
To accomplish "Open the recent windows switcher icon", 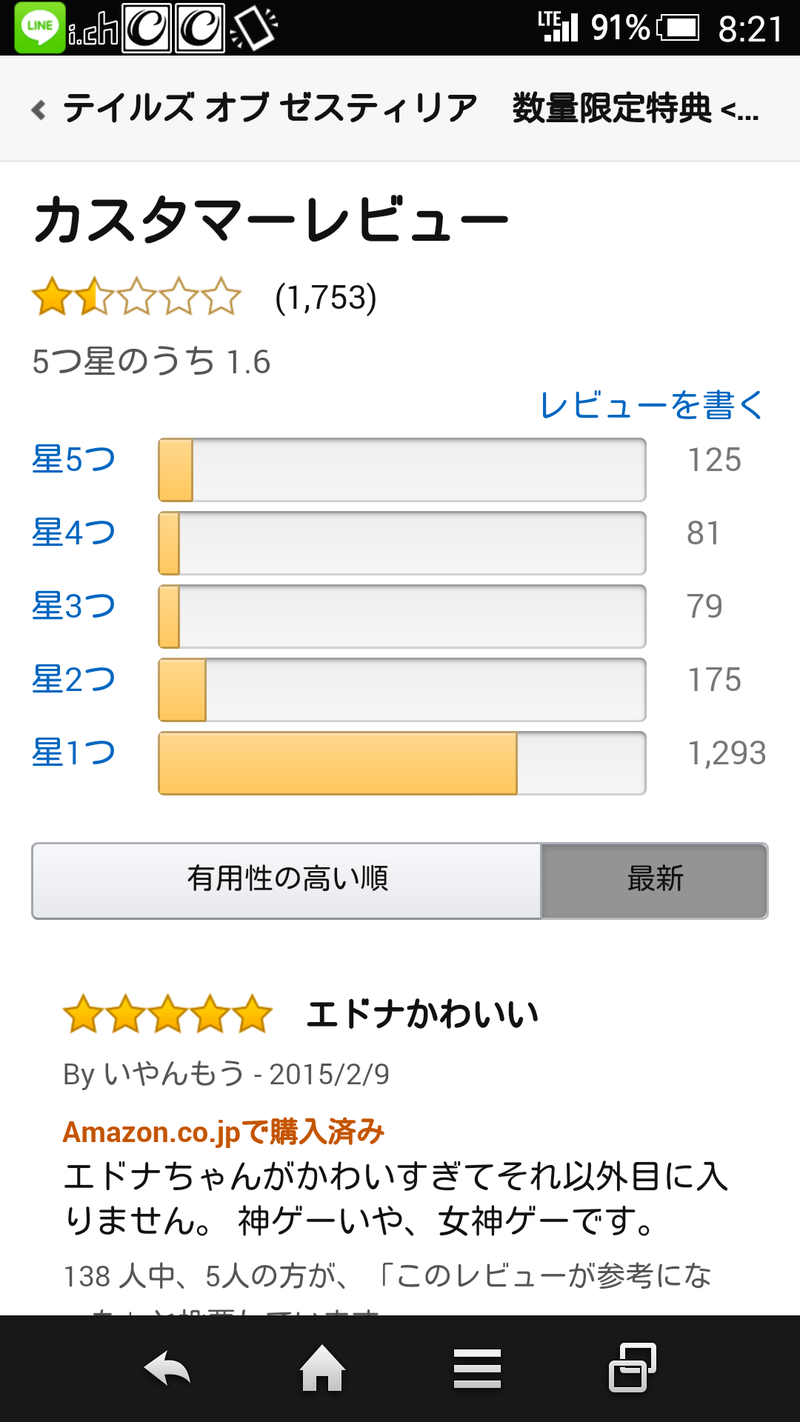I will click(632, 1368).
